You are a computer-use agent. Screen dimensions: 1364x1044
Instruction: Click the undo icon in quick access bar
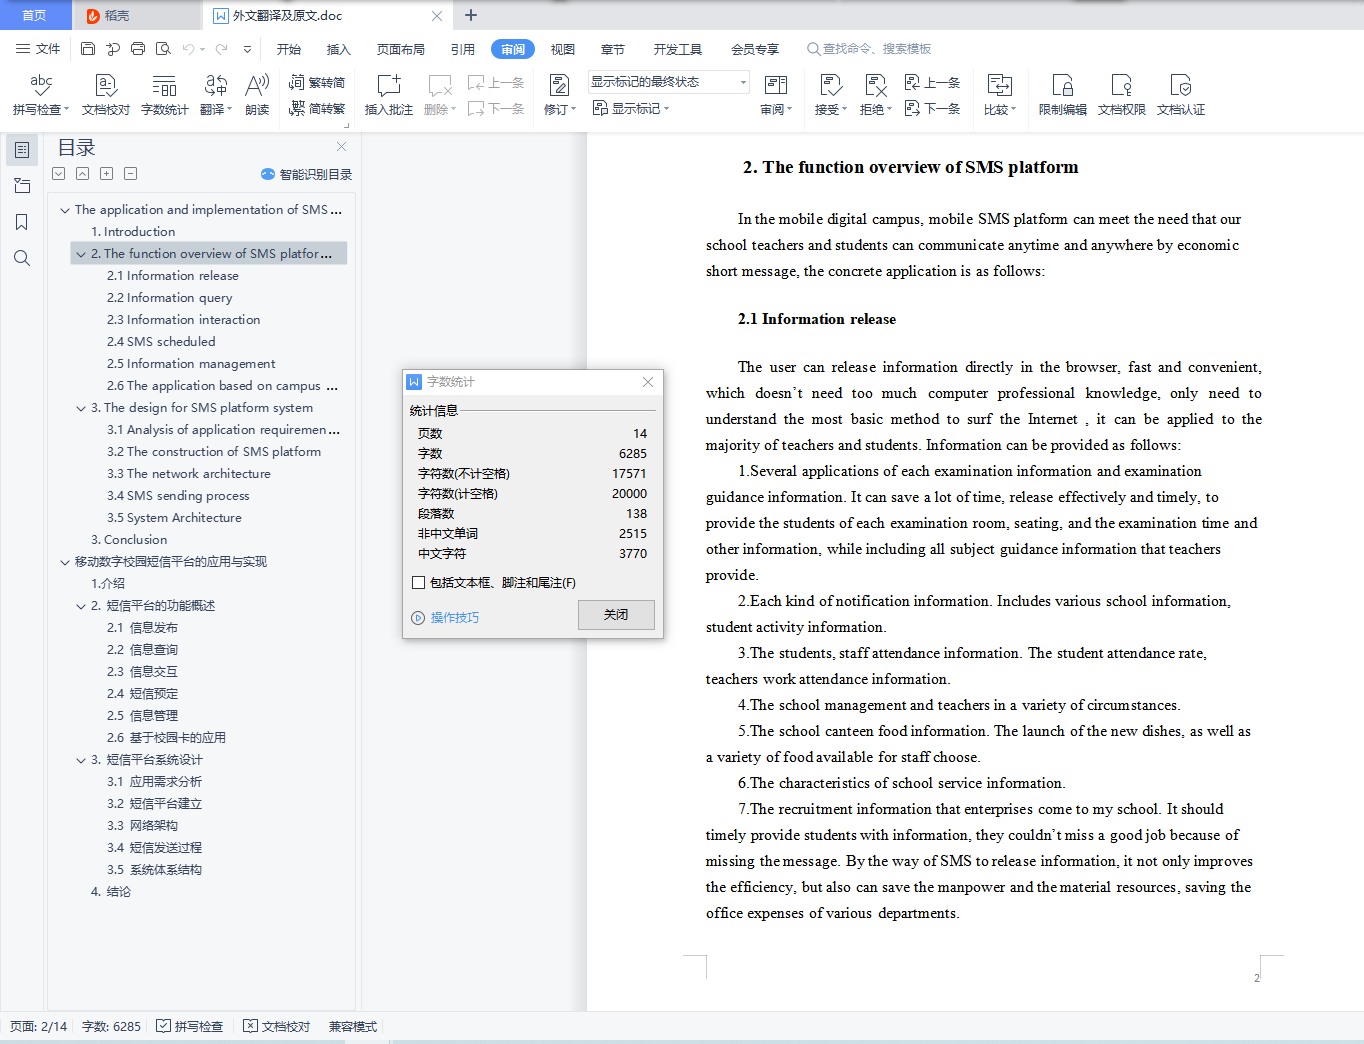tap(187, 49)
